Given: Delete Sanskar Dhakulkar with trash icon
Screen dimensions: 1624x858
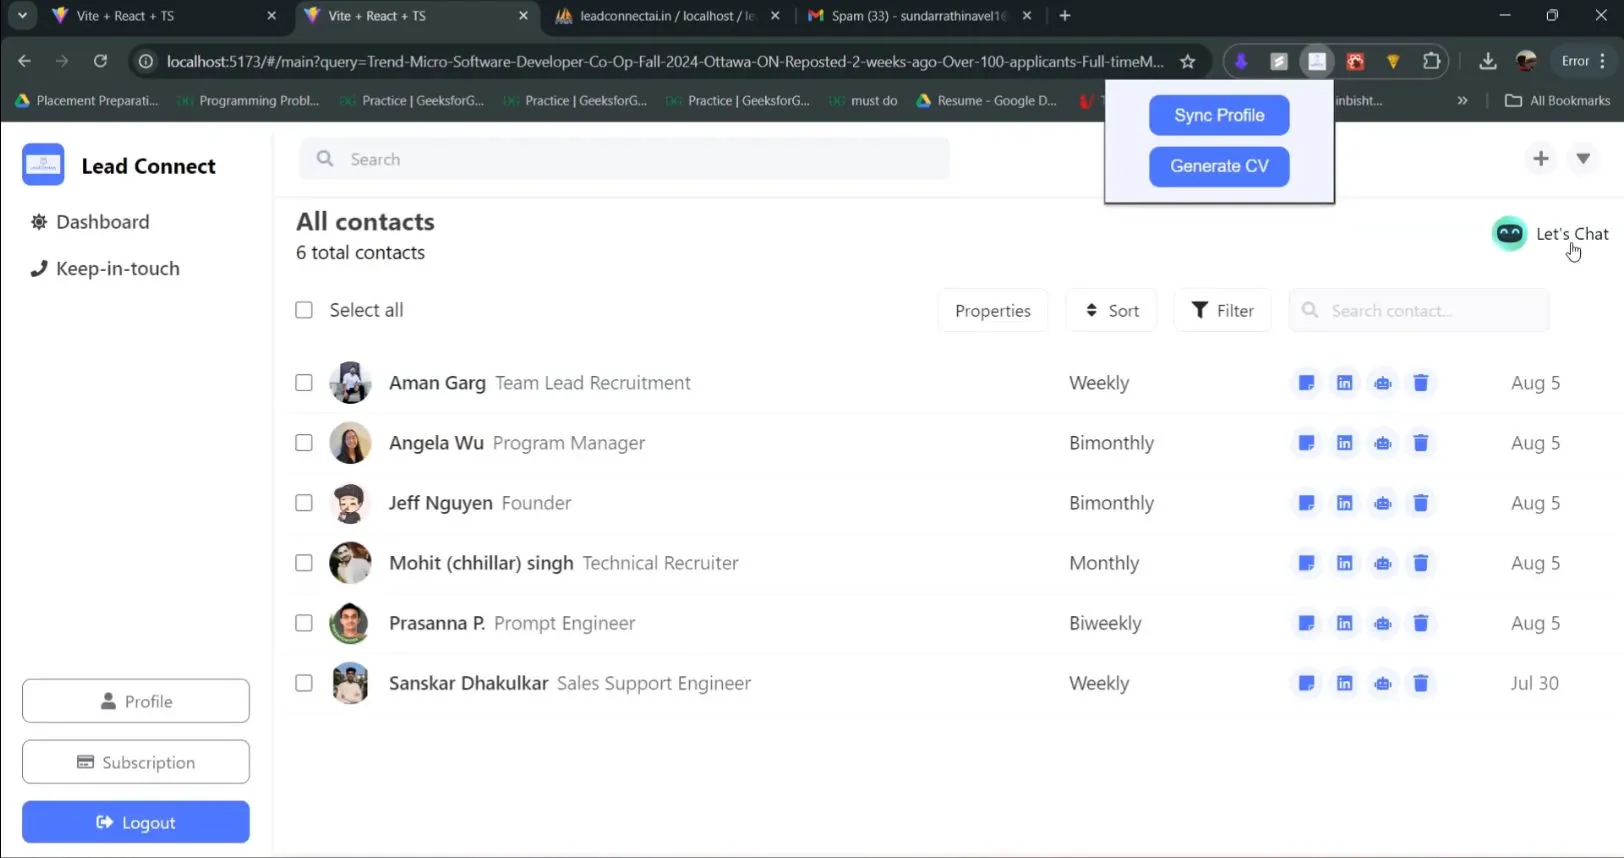Looking at the screenshot, I should (1420, 683).
